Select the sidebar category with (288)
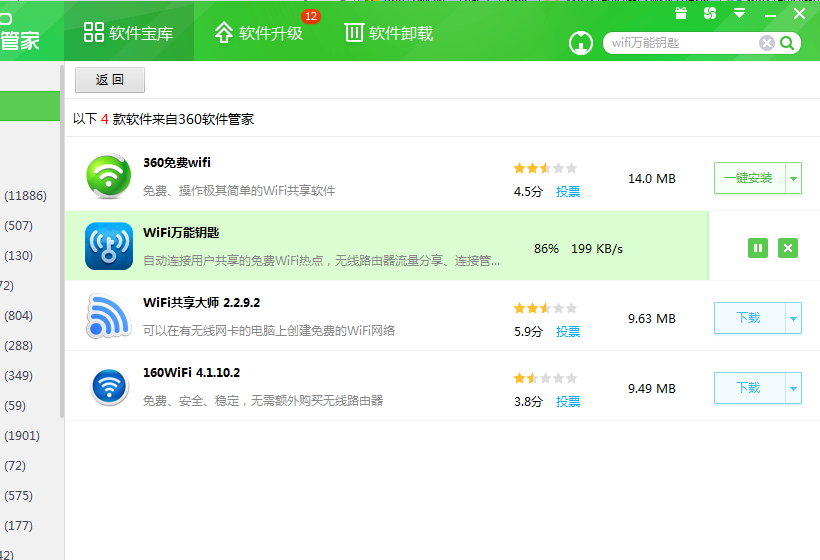This screenshot has height=560, width=820. [x=19, y=346]
